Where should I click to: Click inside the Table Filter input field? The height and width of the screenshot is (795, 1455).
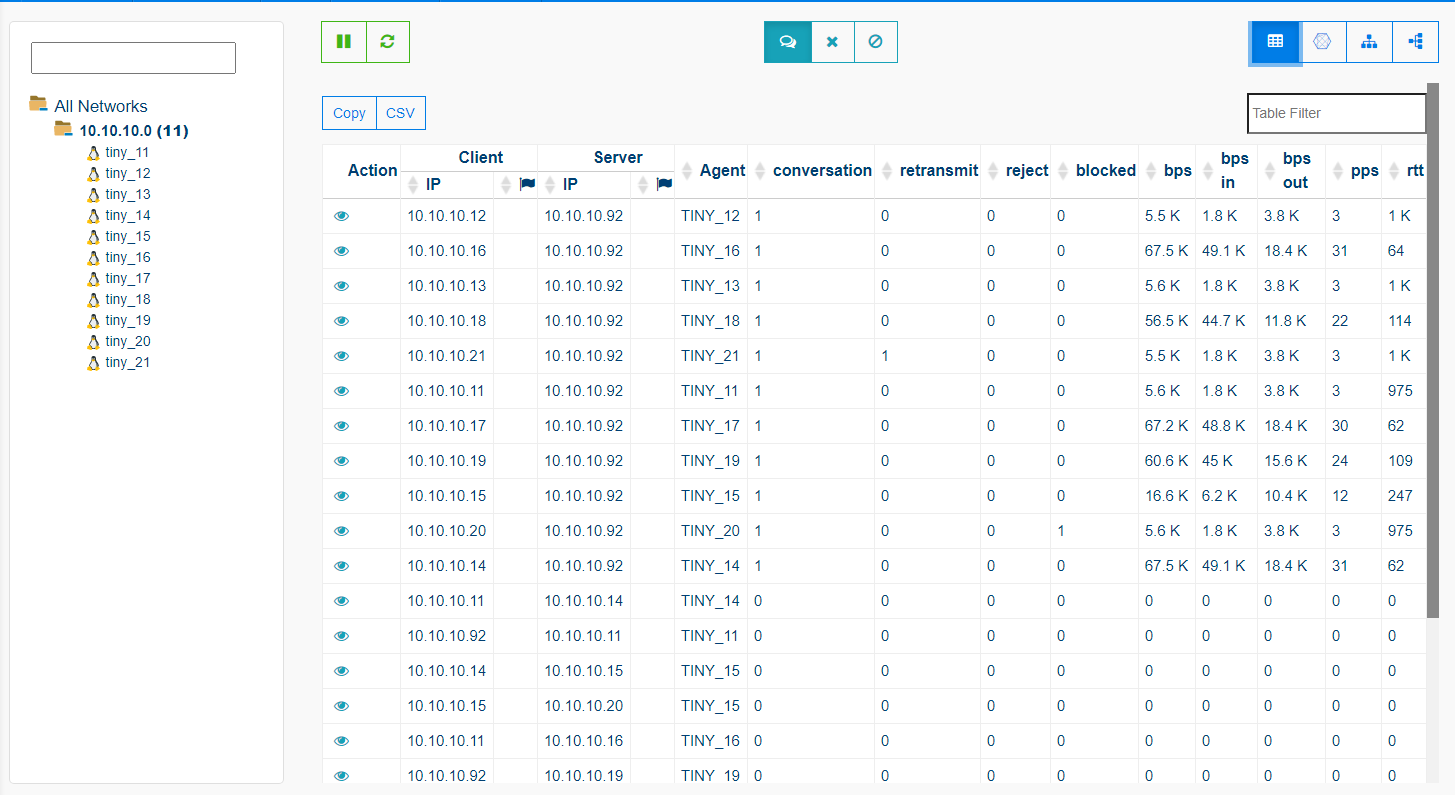[x=1336, y=113]
